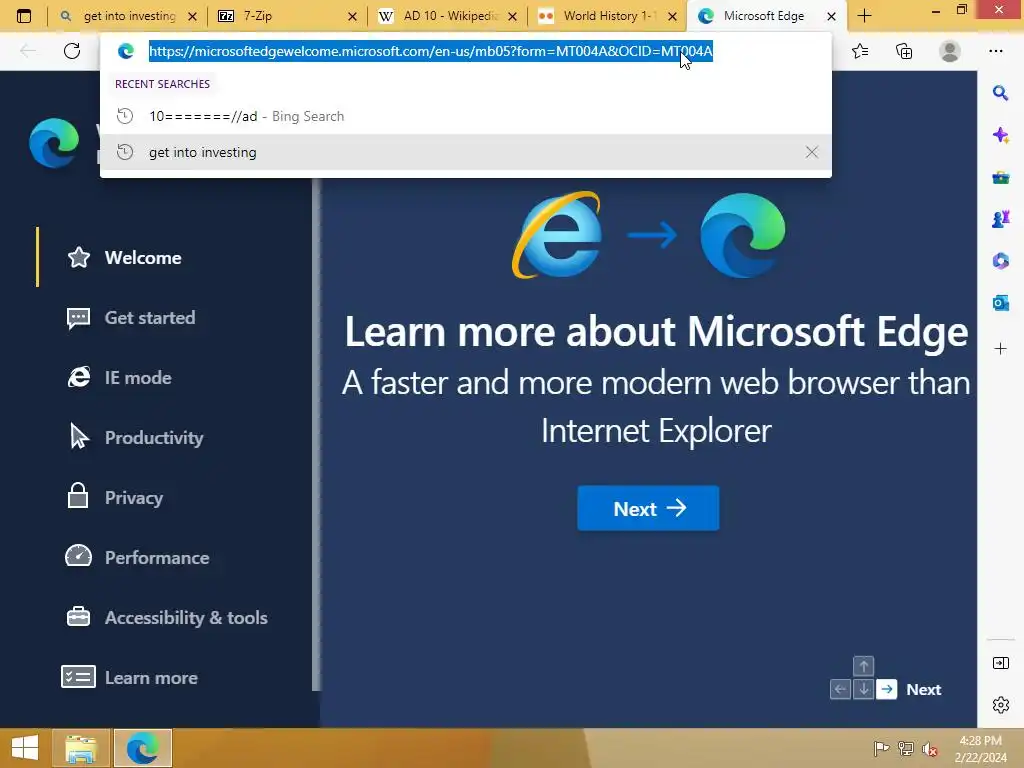Add a sidebar app with plus
Screen dimensions: 1024x768
click(x=1000, y=349)
